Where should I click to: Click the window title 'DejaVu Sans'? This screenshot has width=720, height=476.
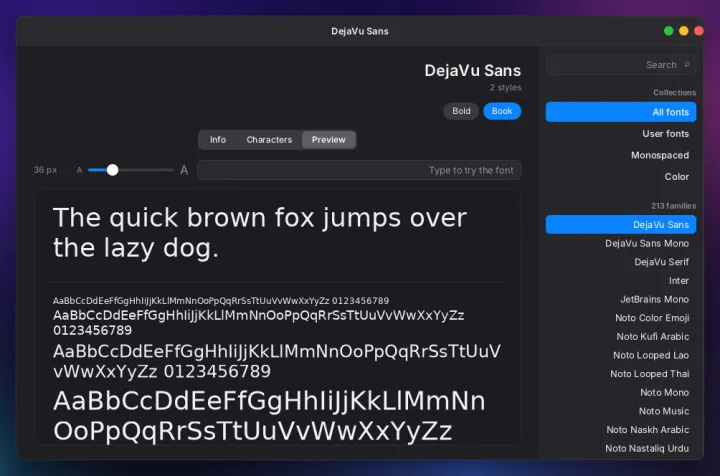click(x=360, y=31)
